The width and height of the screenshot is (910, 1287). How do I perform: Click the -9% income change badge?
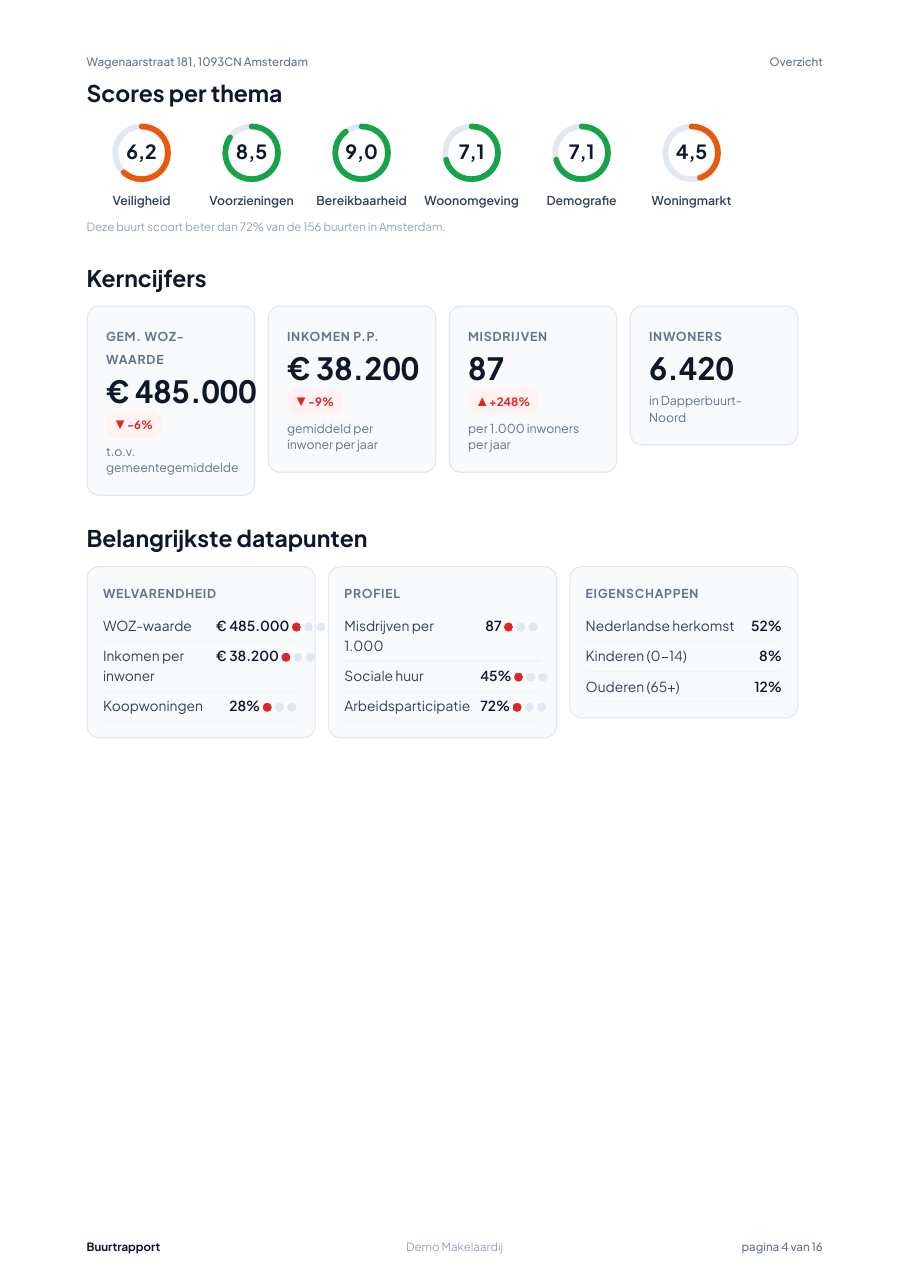[x=314, y=402]
